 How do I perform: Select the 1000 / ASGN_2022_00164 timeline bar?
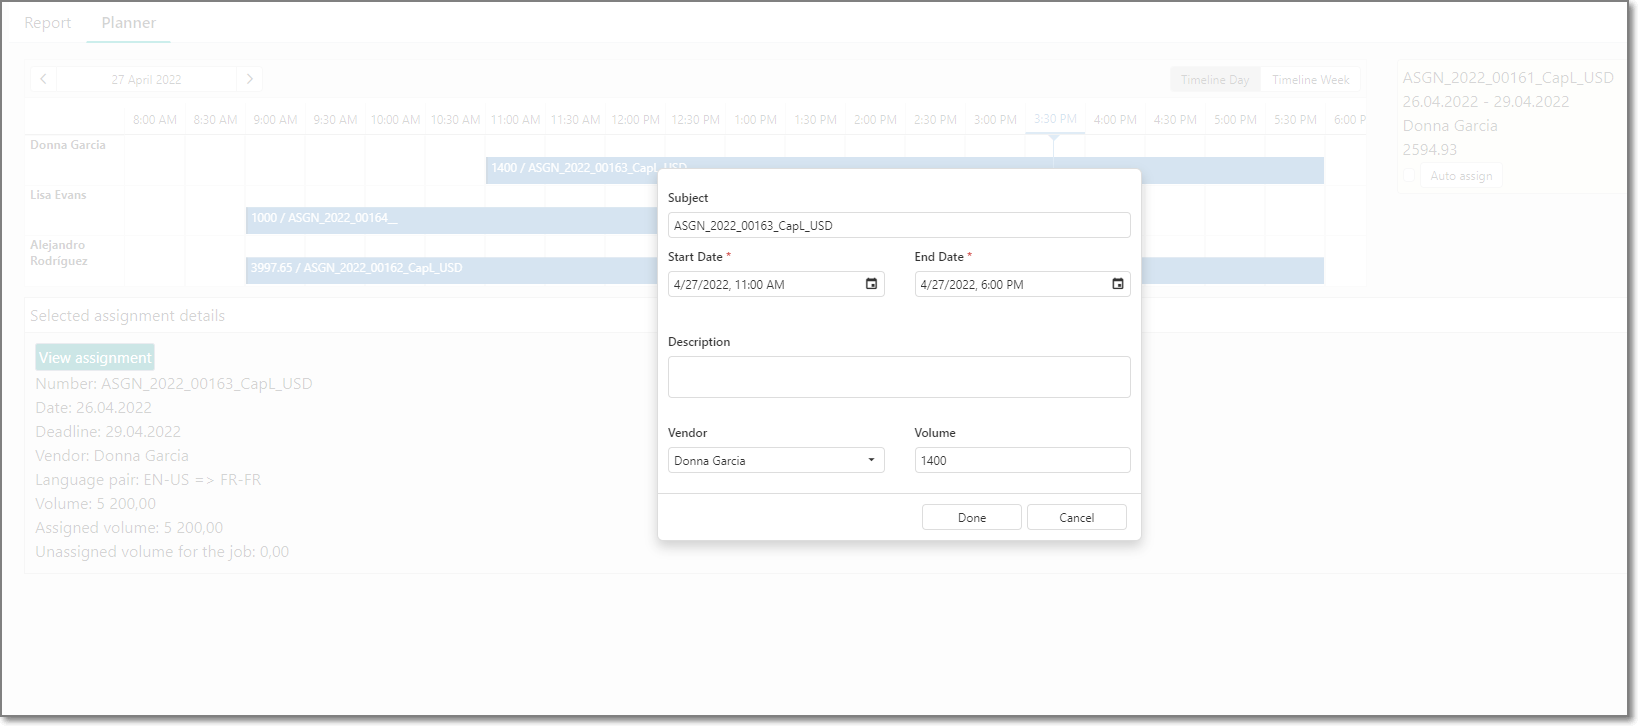click(x=451, y=220)
